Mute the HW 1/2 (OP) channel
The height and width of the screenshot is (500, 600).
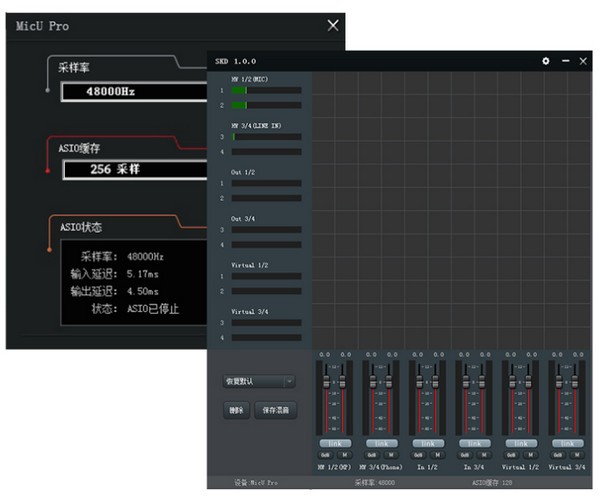pyautogui.click(x=342, y=454)
